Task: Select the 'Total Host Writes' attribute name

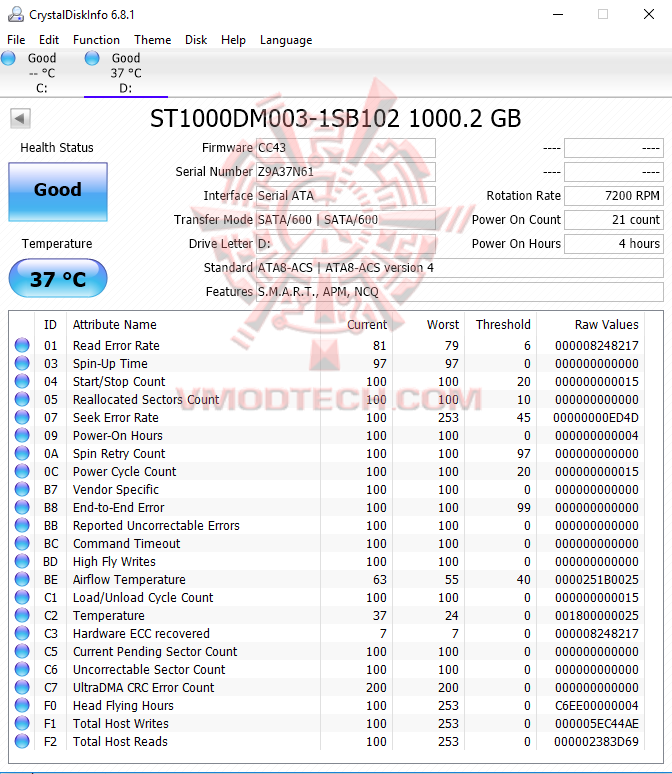Action: 121,724
